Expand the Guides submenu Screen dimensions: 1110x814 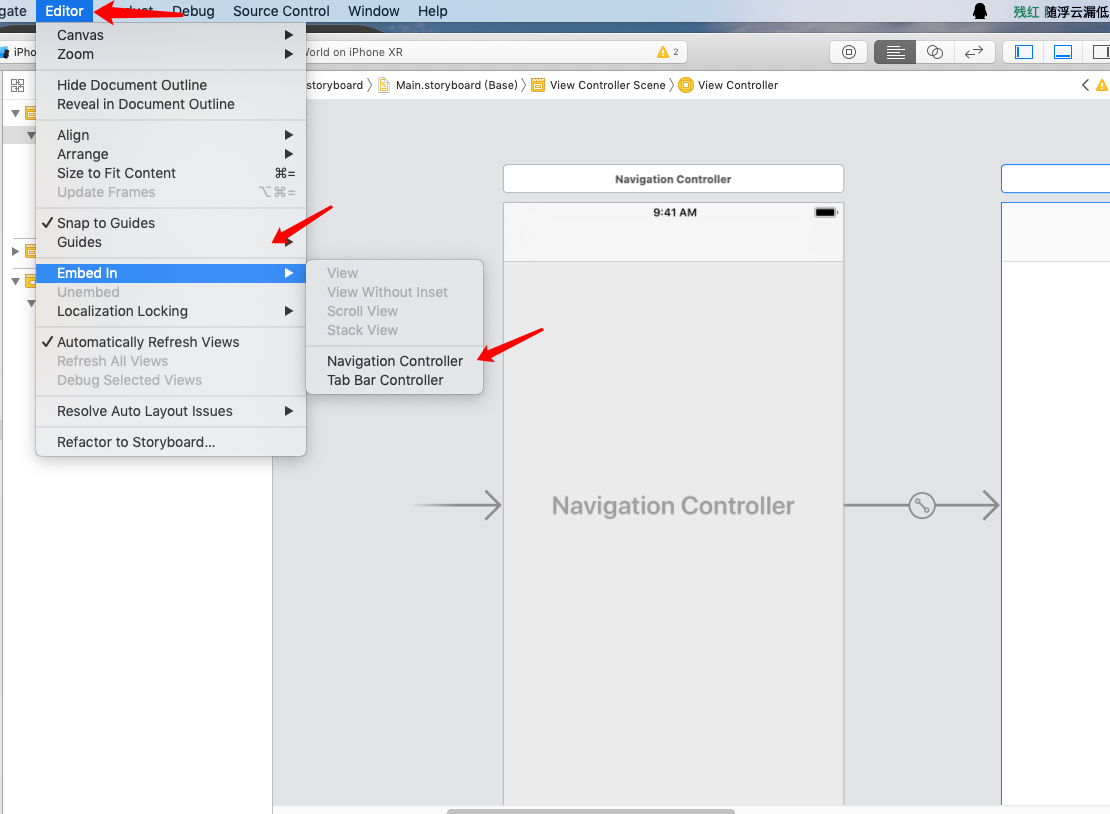point(171,242)
